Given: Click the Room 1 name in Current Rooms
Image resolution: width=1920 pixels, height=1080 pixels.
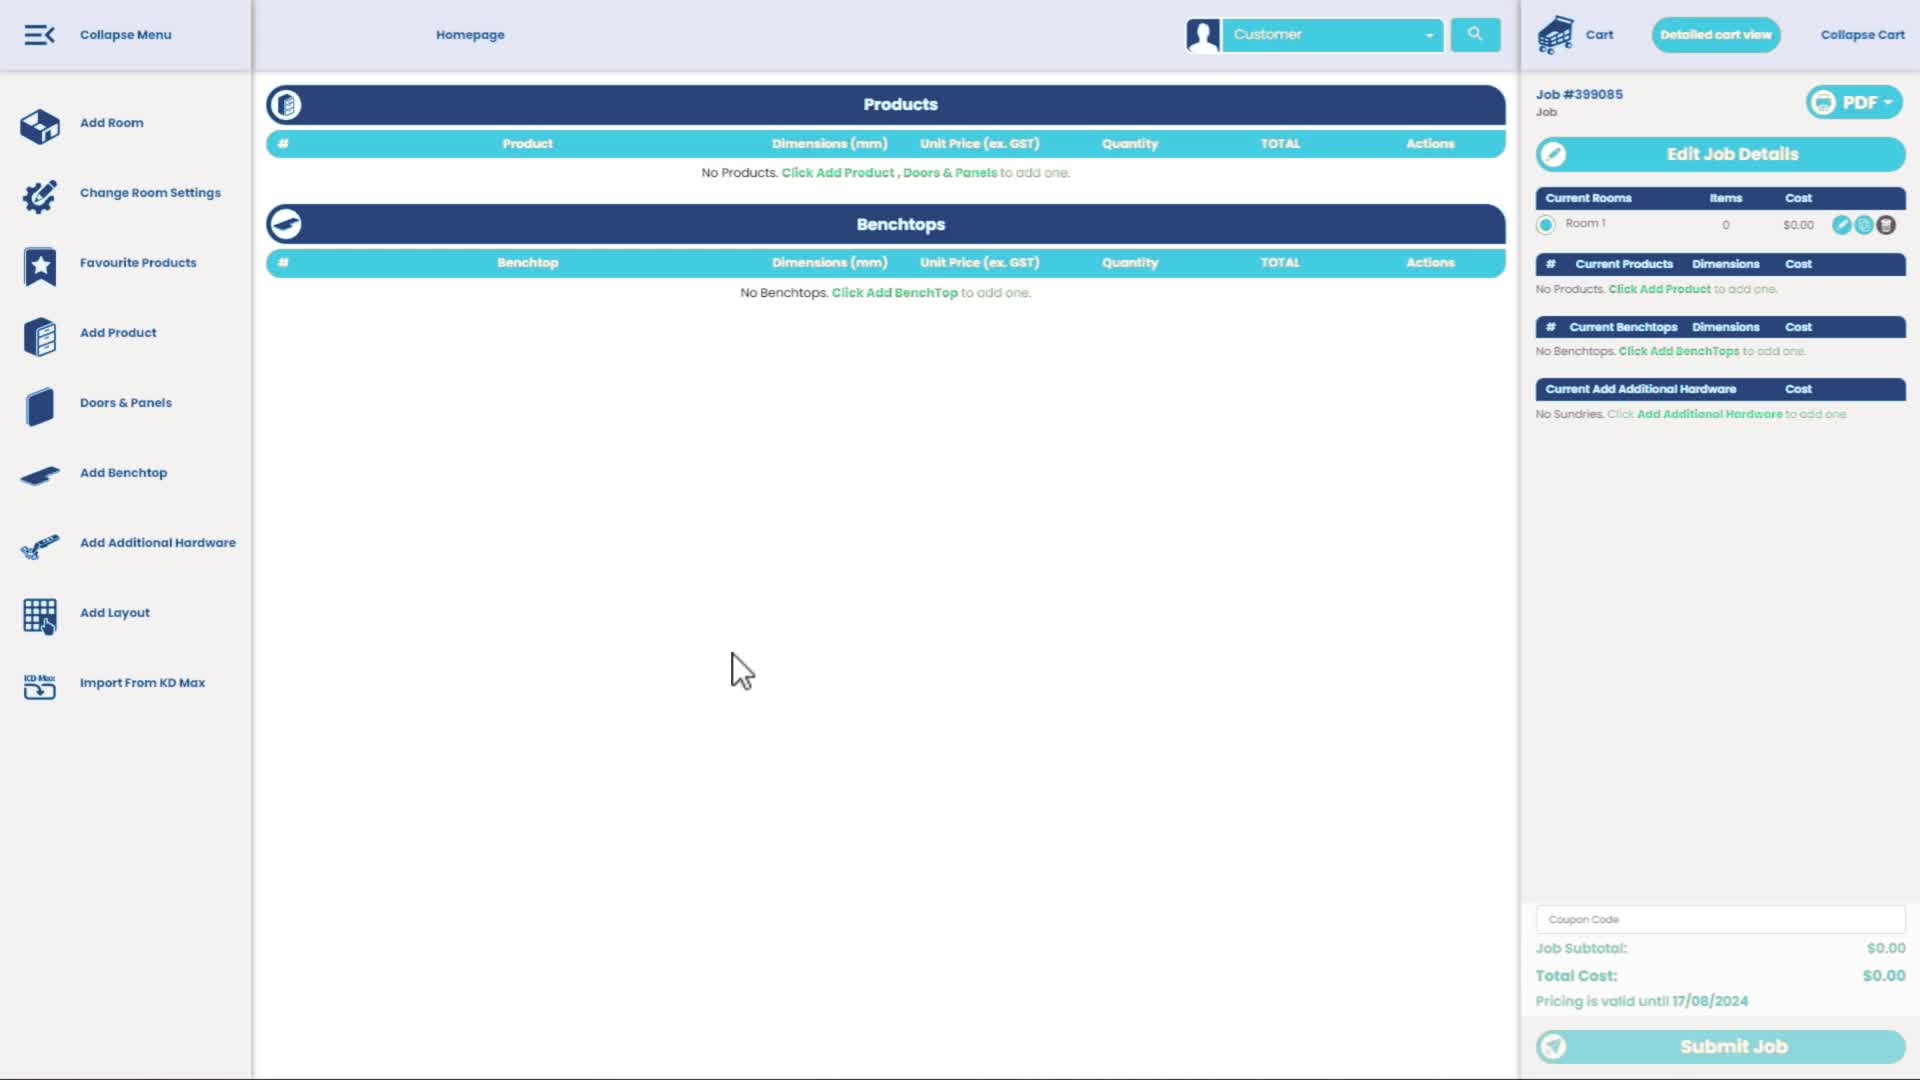Looking at the screenshot, I should pyautogui.click(x=1585, y=224).
